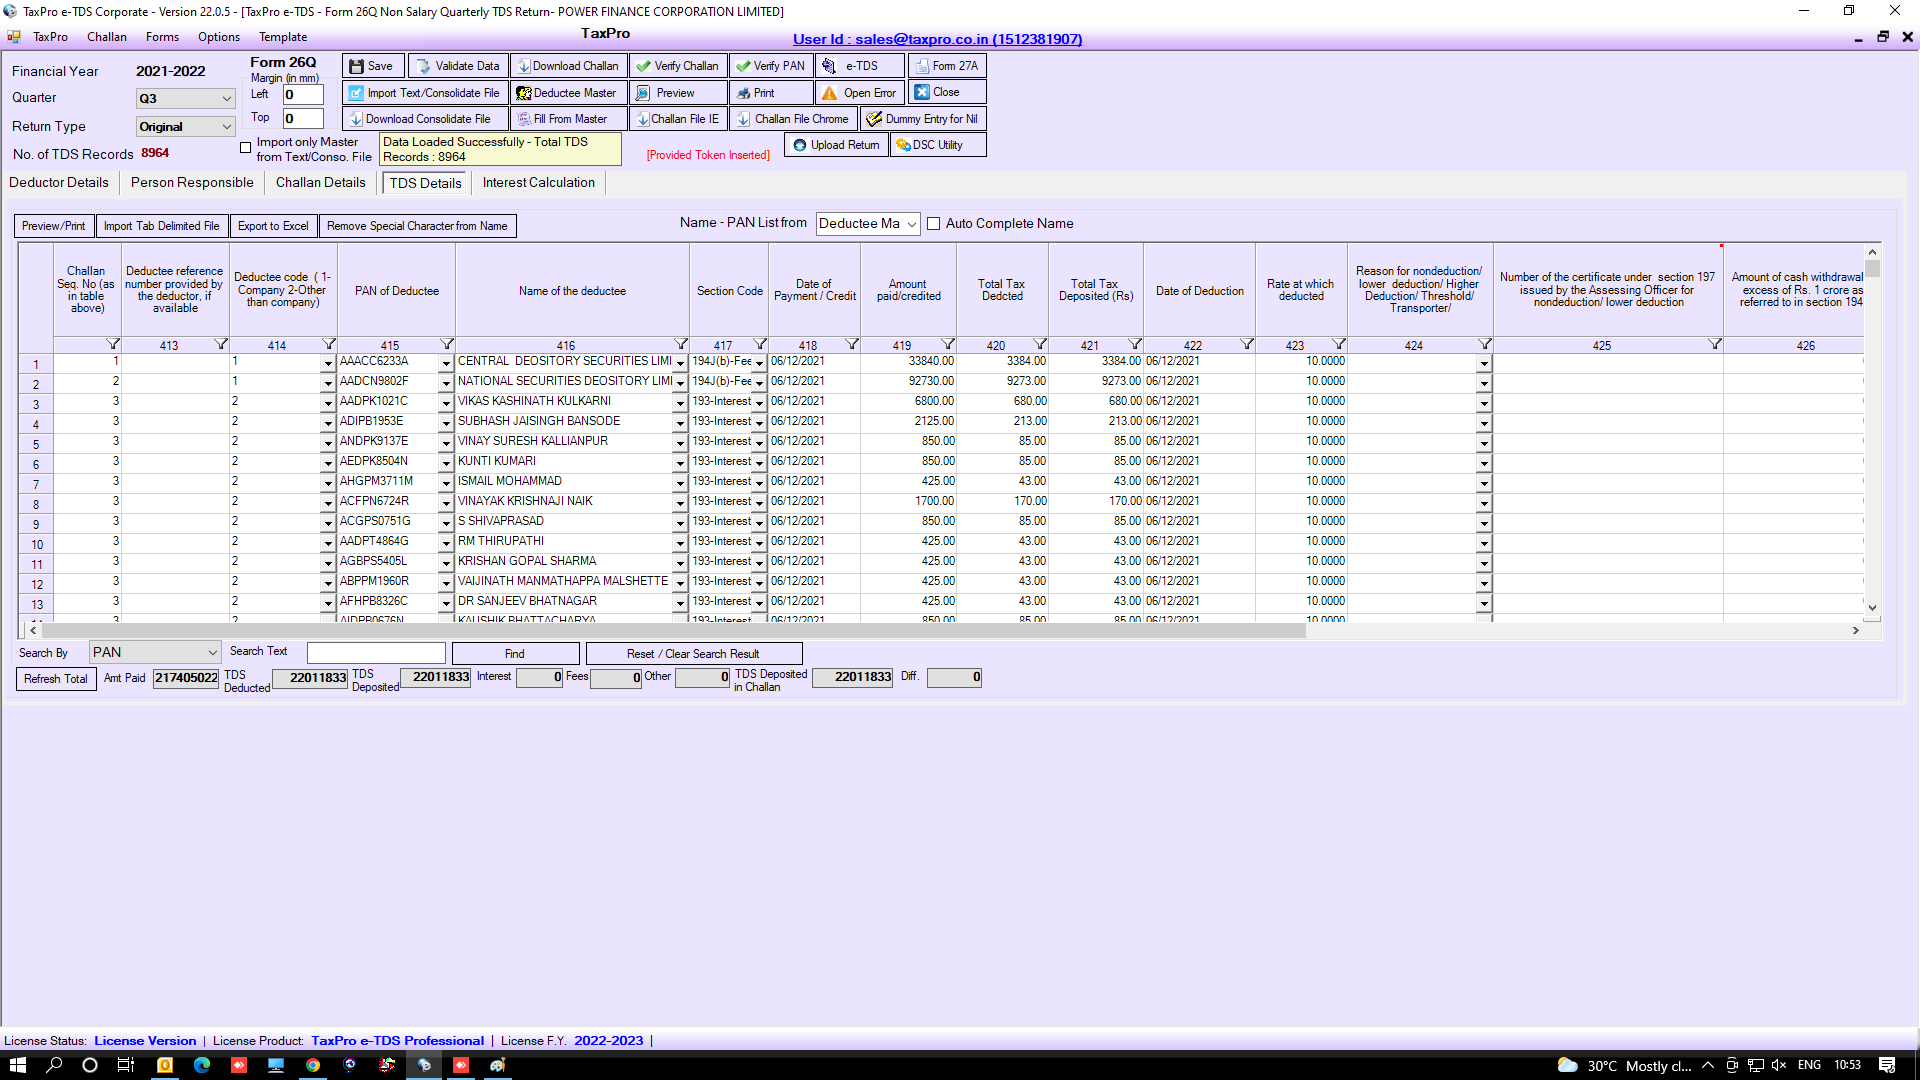Click filter icon of column 423

click(1339, 344)
